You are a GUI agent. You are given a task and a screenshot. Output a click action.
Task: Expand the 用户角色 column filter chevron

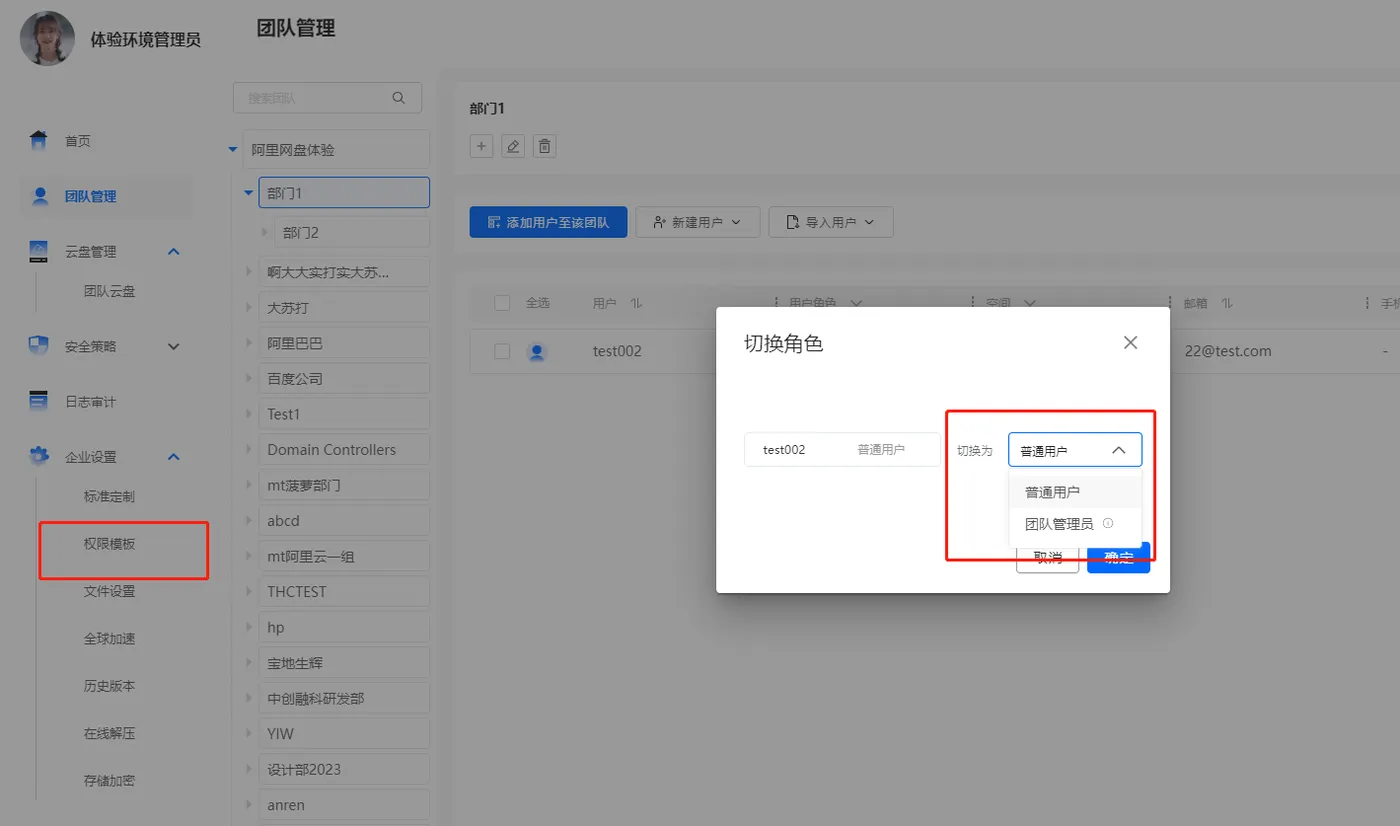[x=855, y=303]
